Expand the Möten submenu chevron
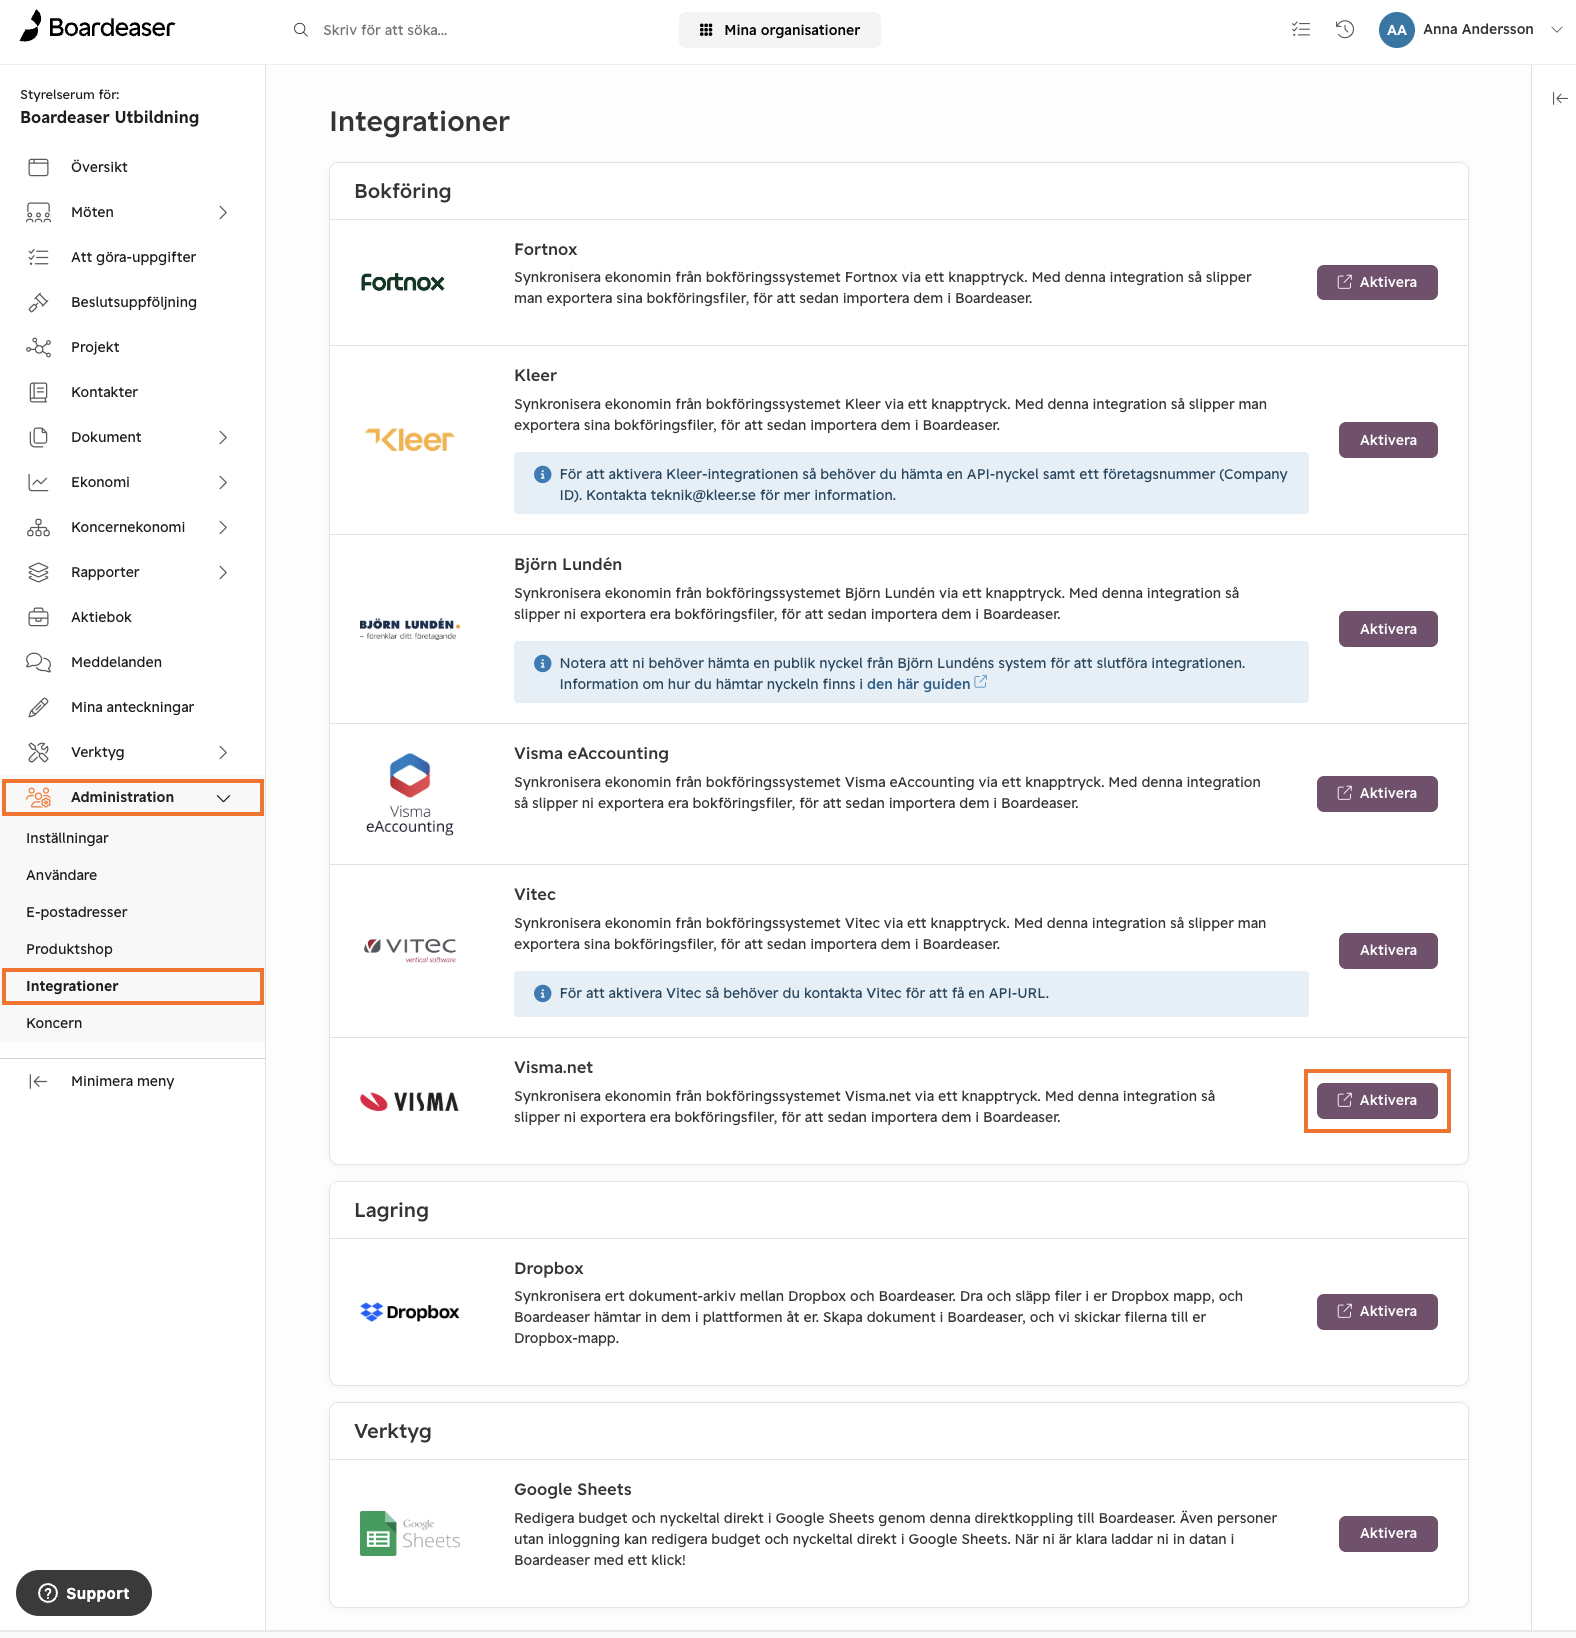 (x=223, y=212)
